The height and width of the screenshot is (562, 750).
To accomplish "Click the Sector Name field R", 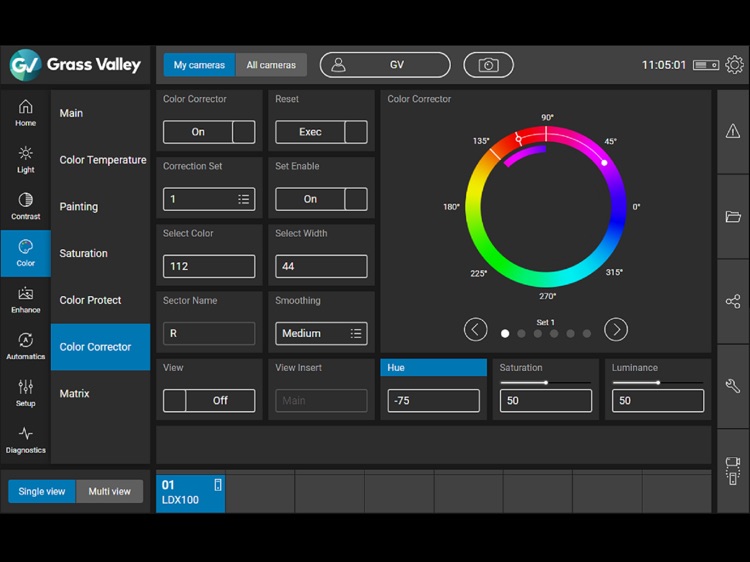I will 209,333.
